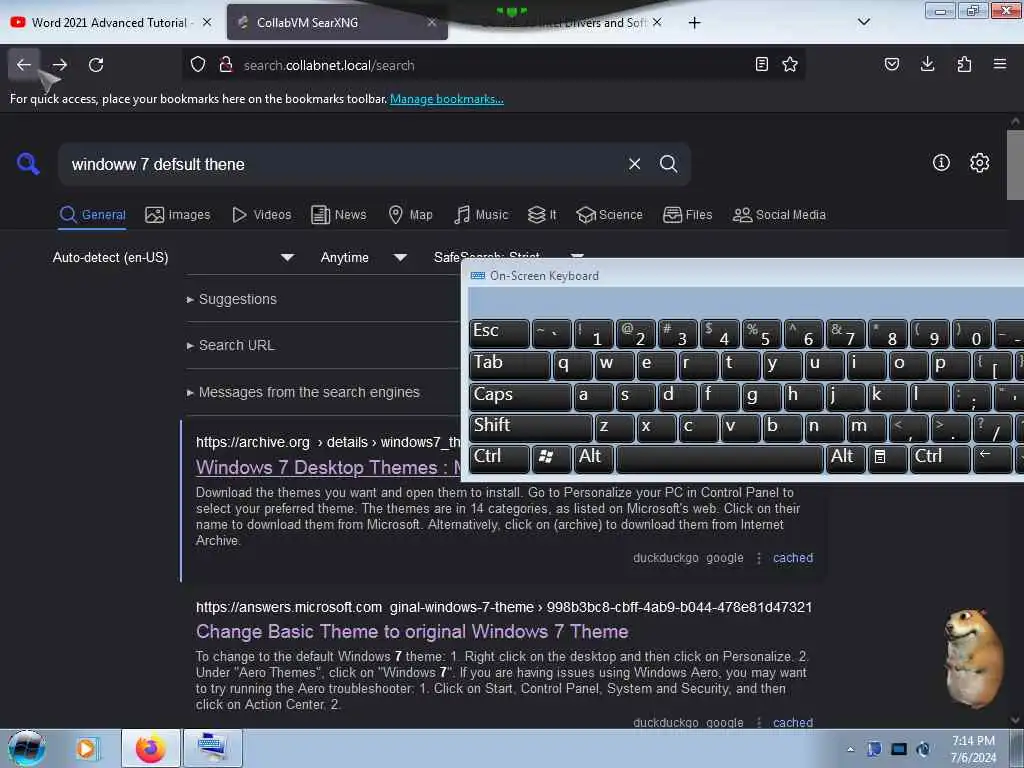Go back using the browser back arrow

24,65
